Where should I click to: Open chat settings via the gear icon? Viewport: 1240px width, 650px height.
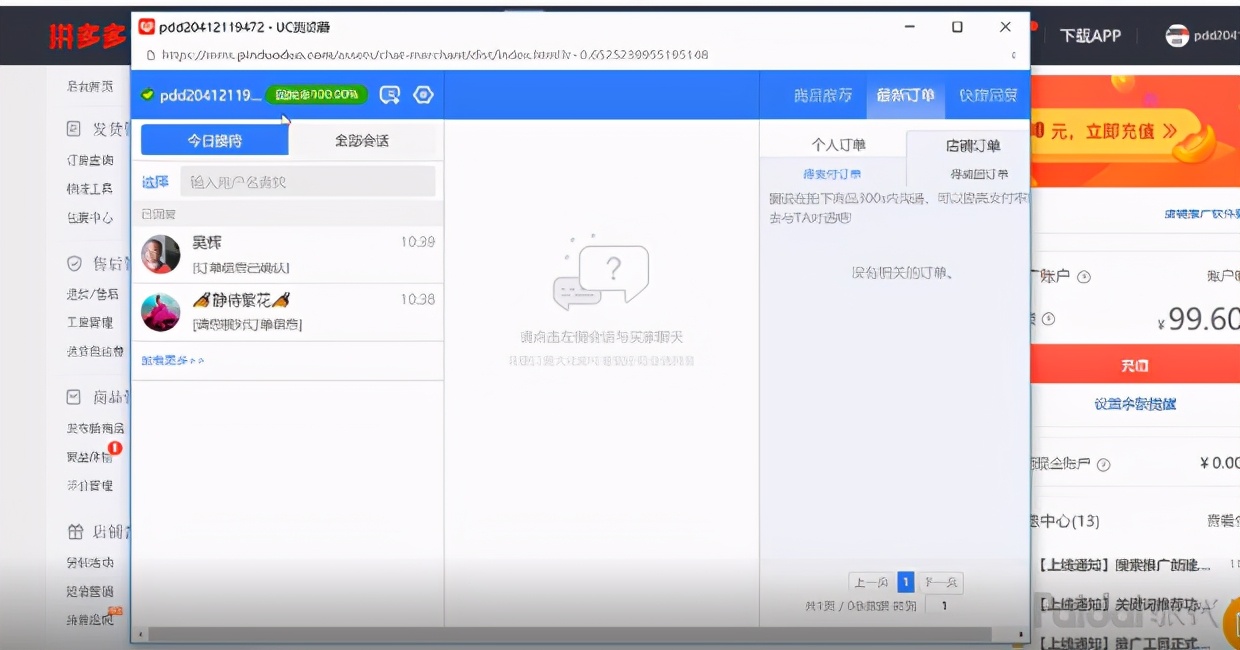[x=423, y=95]
